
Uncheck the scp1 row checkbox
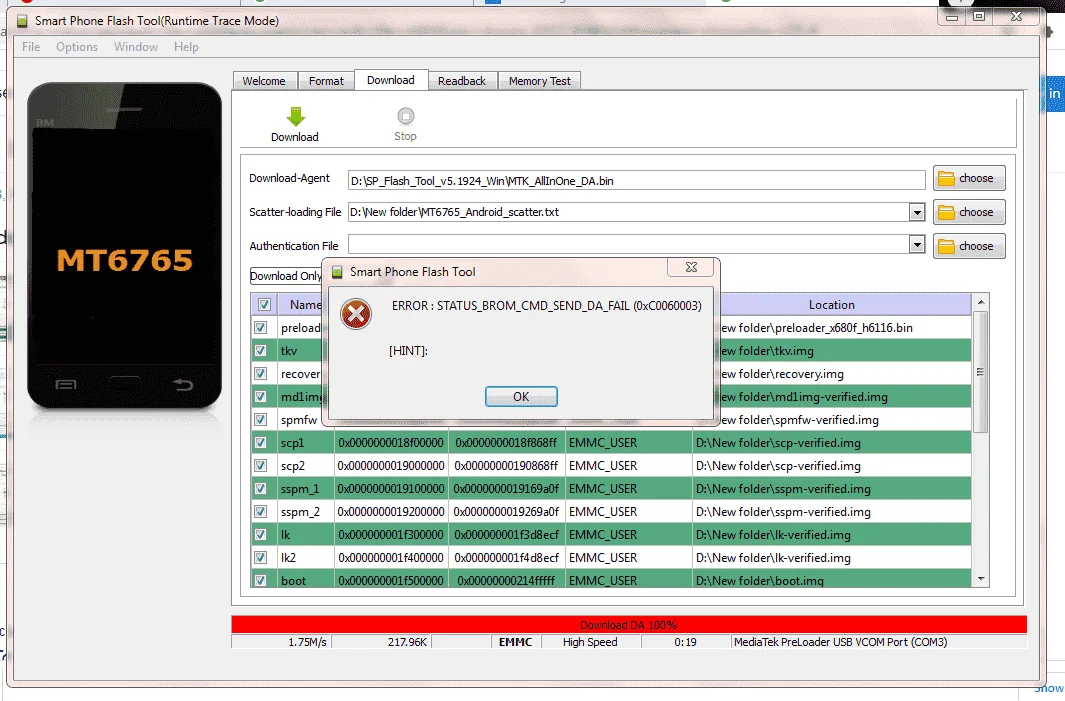pyautogui.click(x=260, y=443)
